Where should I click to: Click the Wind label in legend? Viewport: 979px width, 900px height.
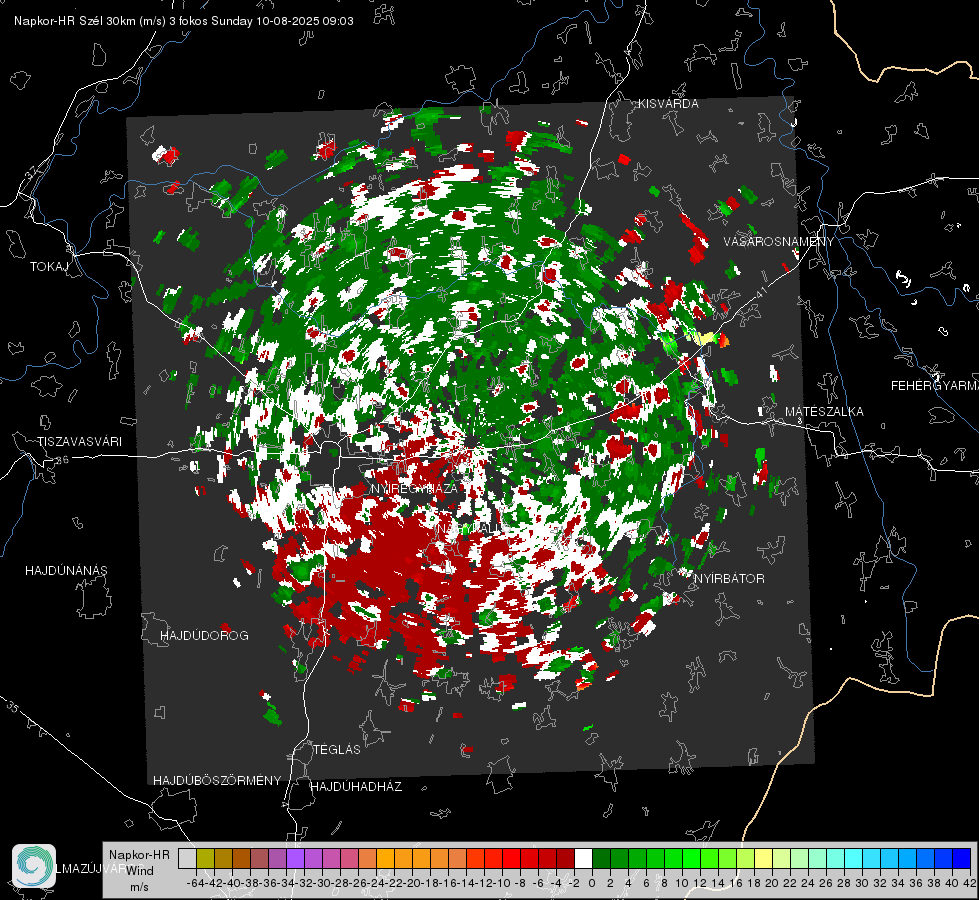pos(140,871)
